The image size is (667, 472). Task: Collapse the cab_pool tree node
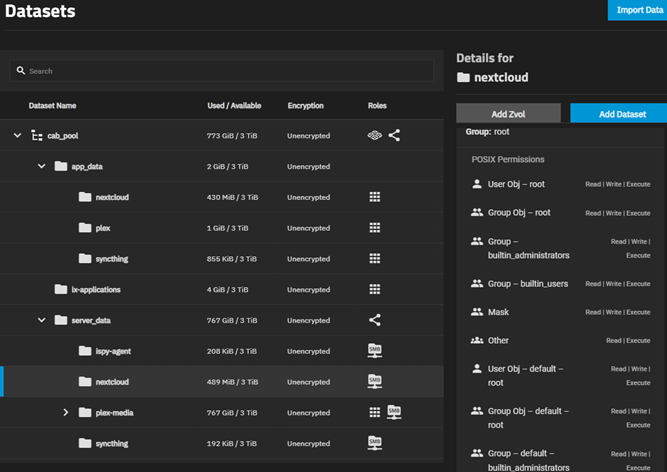tap(17, 136)
